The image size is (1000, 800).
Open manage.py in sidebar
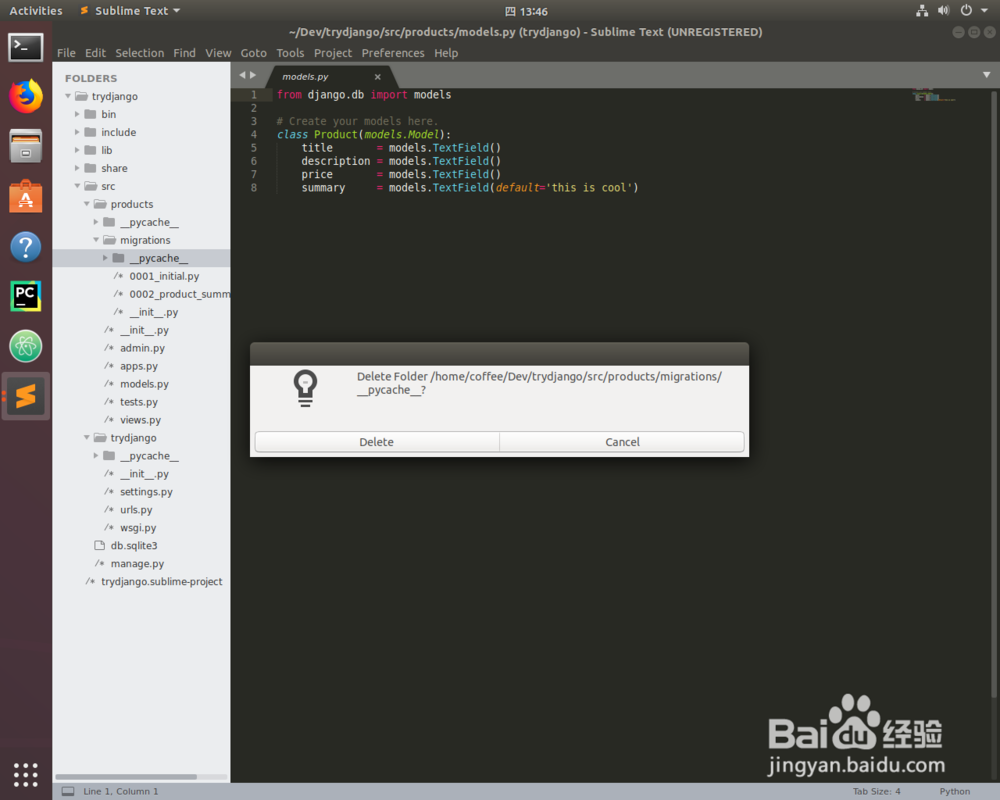(x=137, y=563)
